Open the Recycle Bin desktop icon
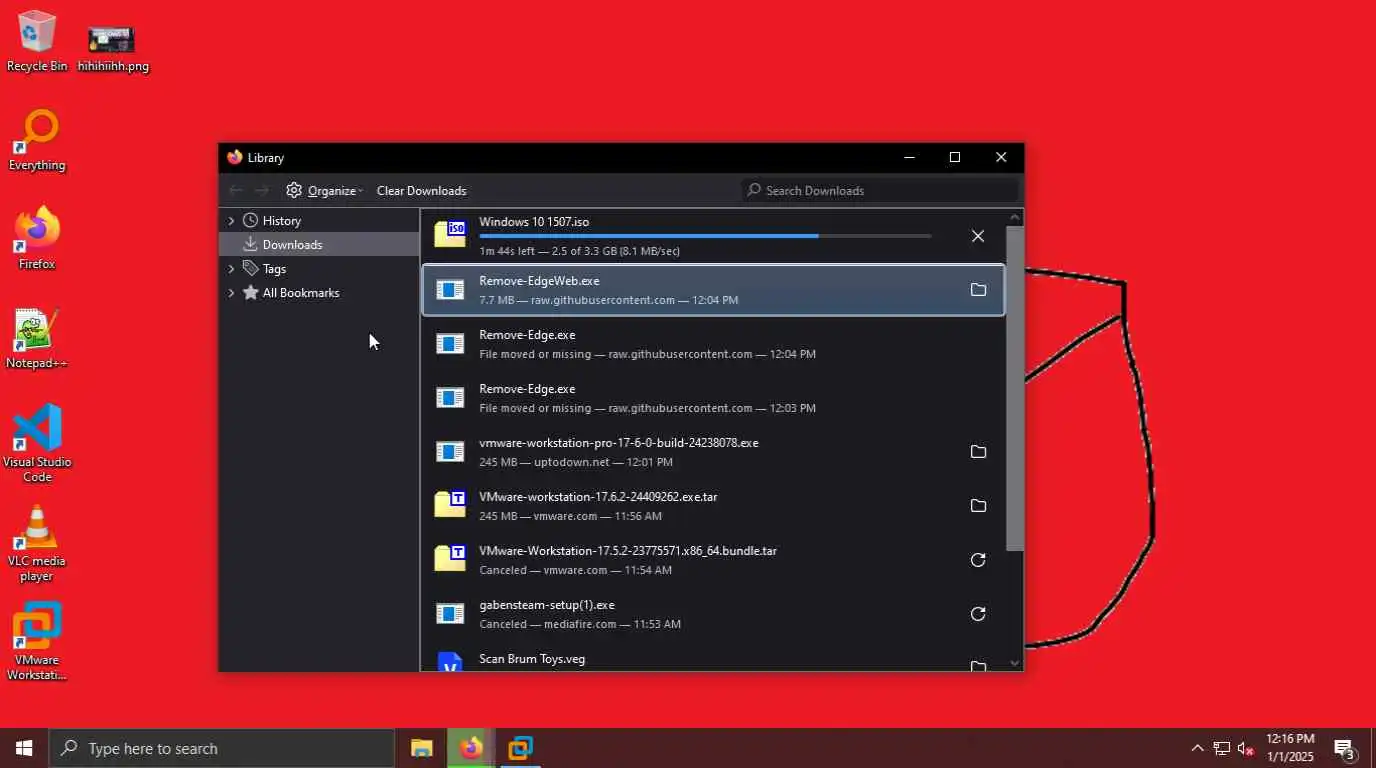Viewport: 1376px width, 768px height. coord(37,40)
